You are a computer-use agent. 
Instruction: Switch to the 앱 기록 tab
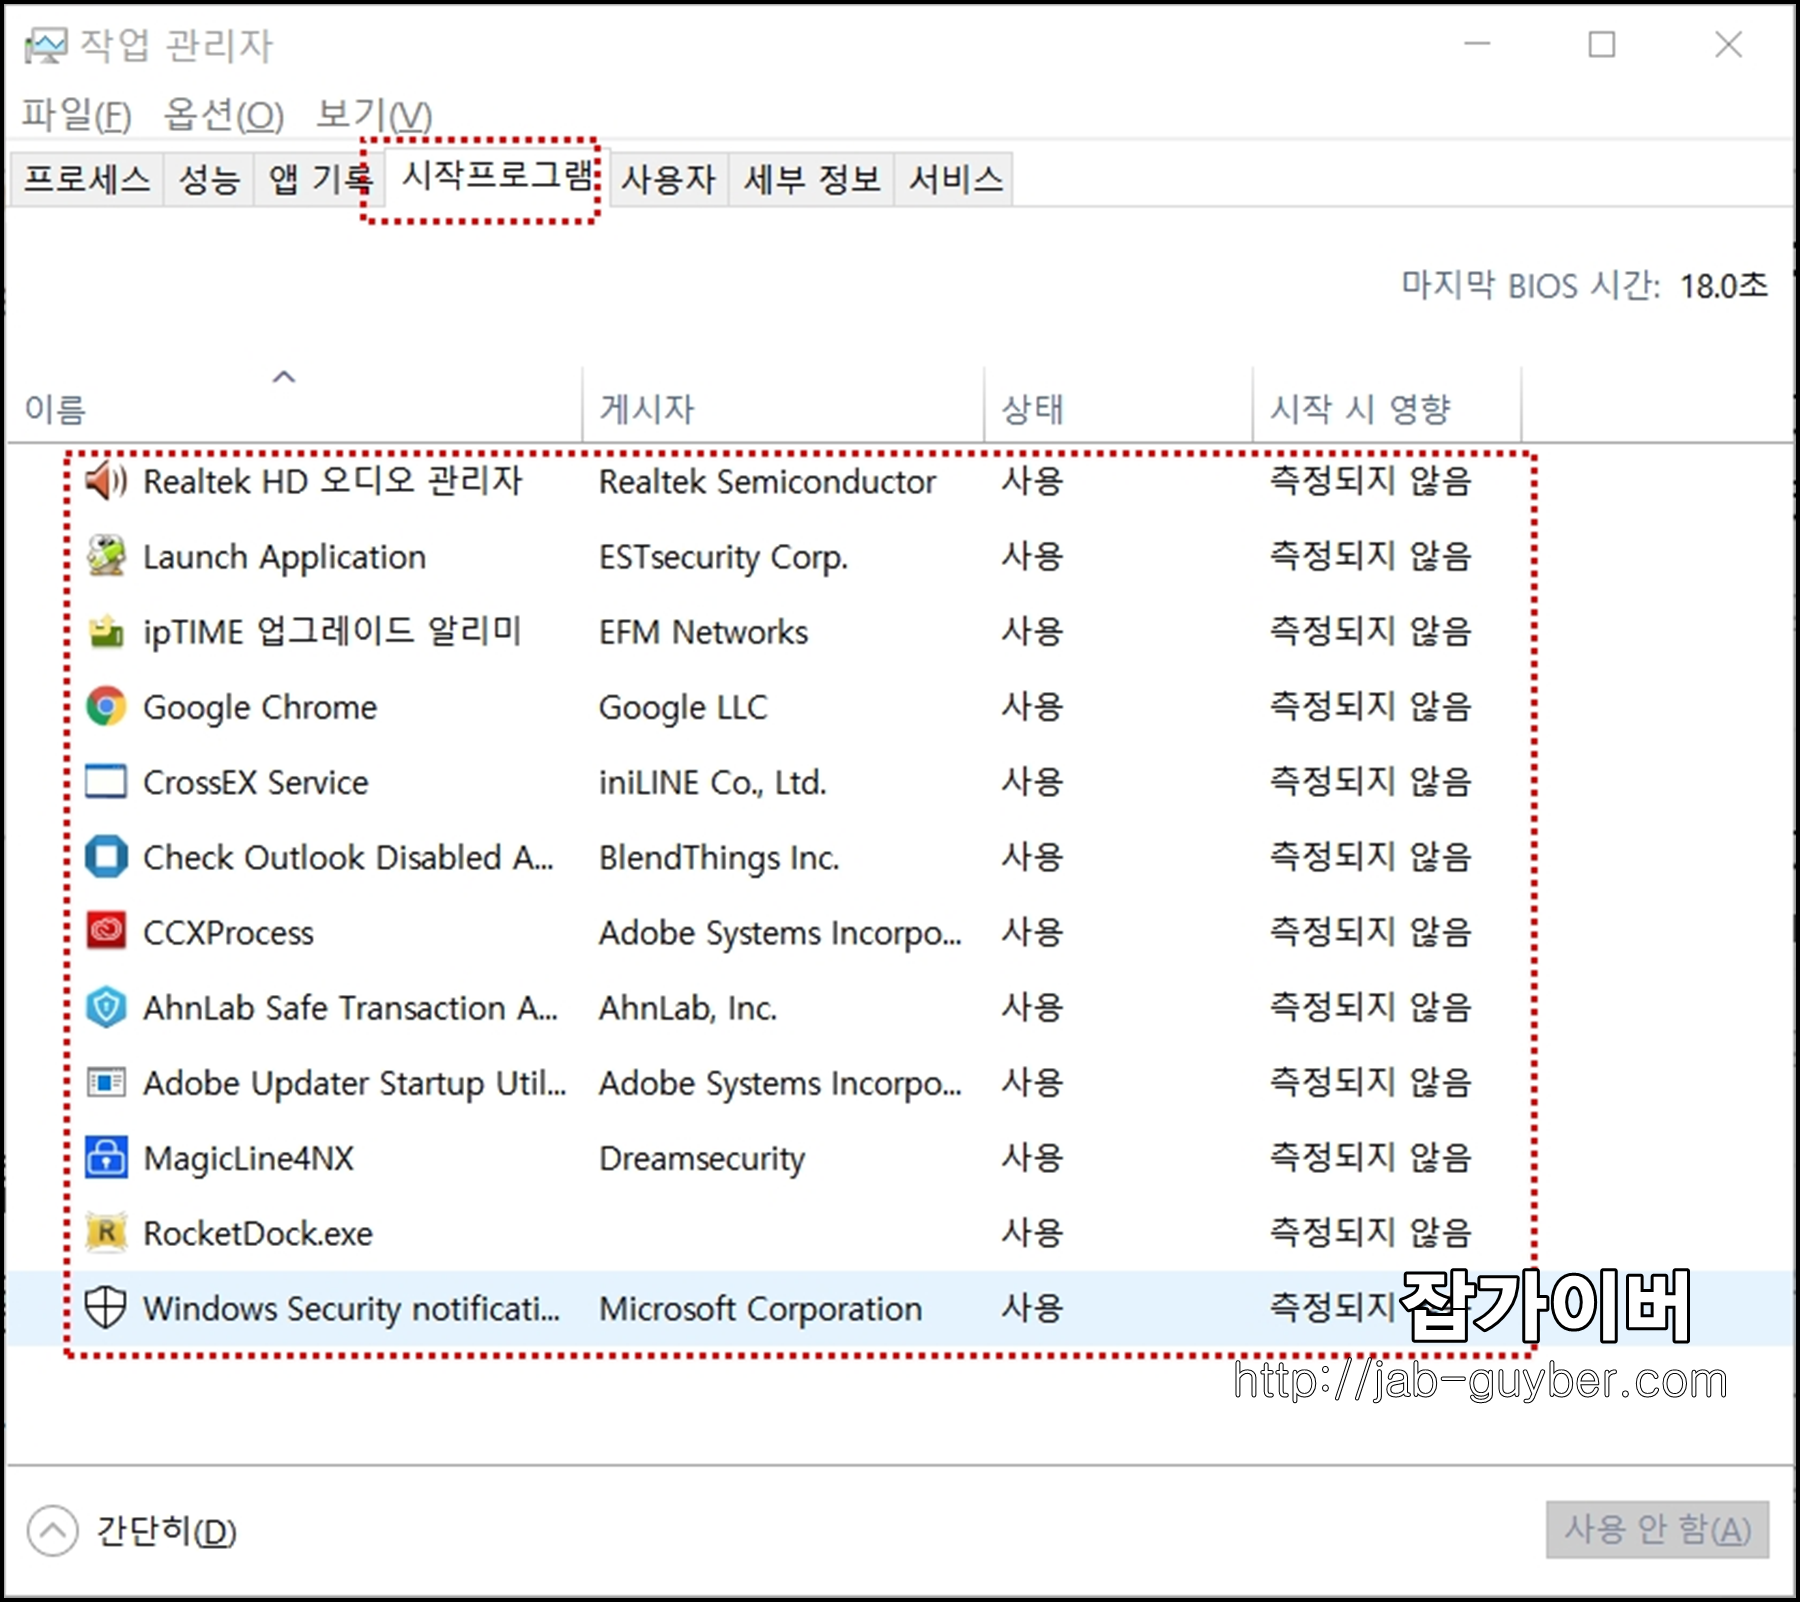pyautogui.click(x=318, y=179)
